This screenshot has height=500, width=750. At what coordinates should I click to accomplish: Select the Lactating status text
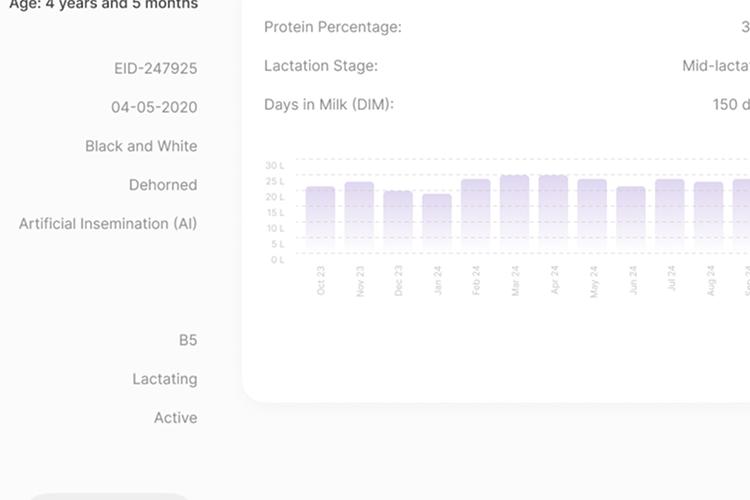tap(165, 379)
